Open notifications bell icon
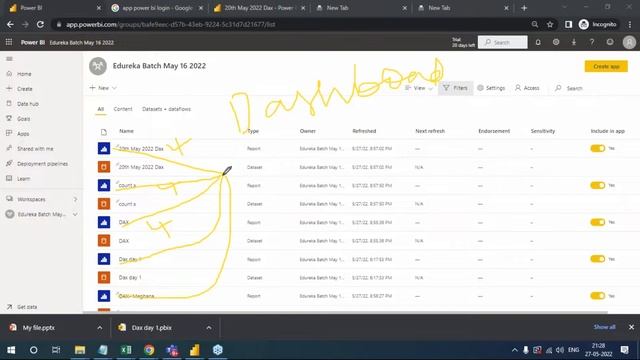The image size is (640, 360). click(x=538, y=42)
